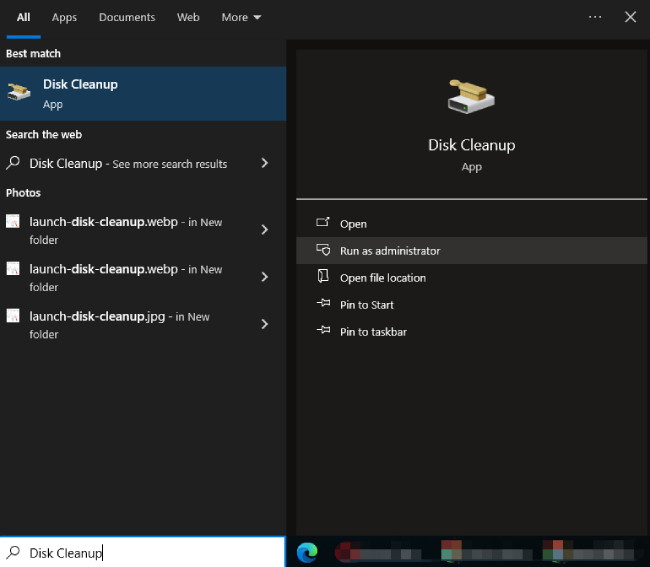
Task: Launch Microsoft Edge from the taskbar
Action: [307, 552]
